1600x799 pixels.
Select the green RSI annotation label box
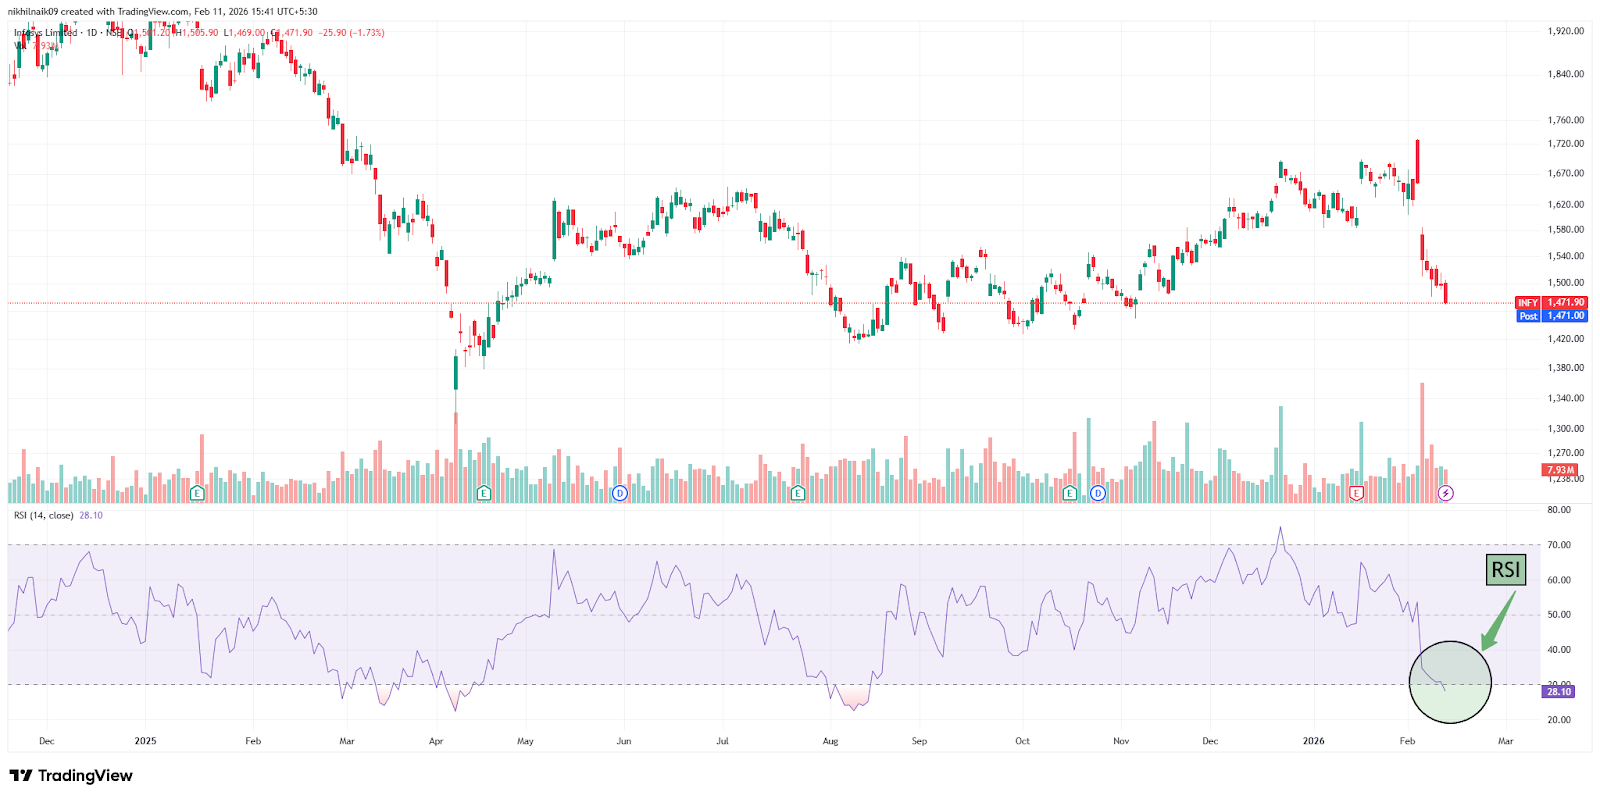pyautogui.click(x=1505, y=570)
